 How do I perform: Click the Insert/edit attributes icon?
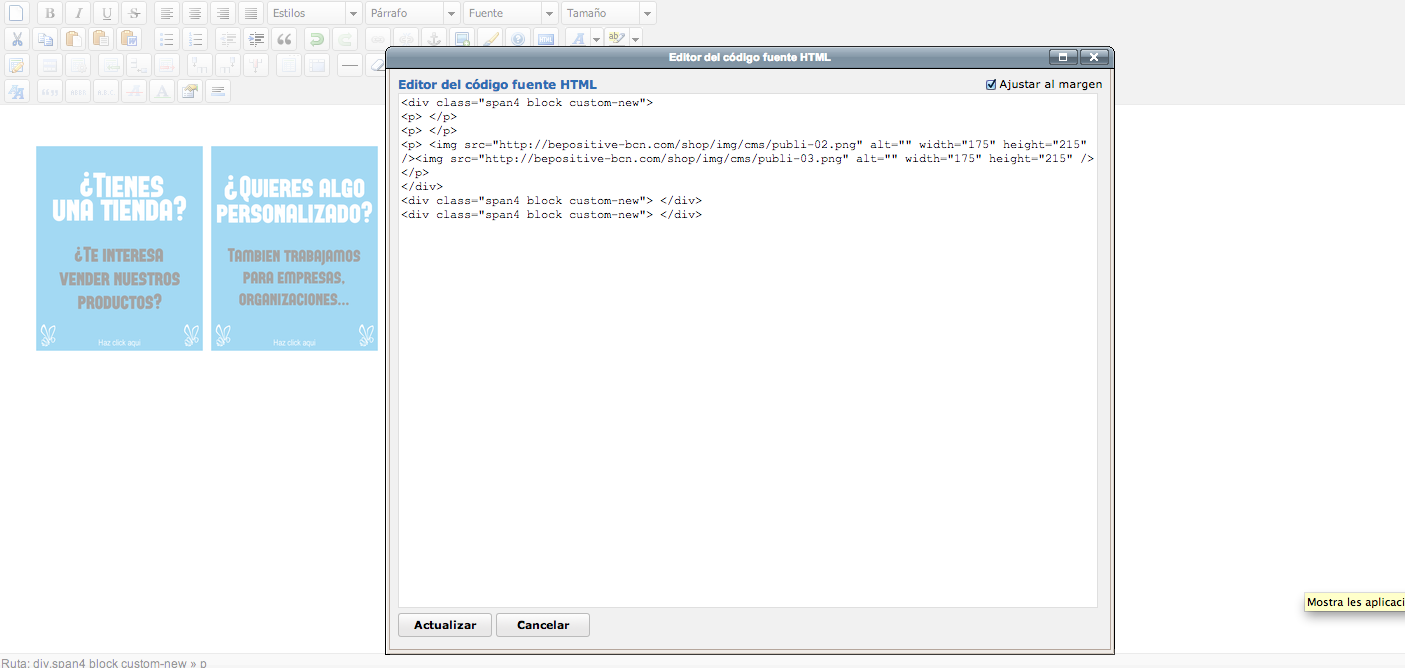tap(190, 91)
